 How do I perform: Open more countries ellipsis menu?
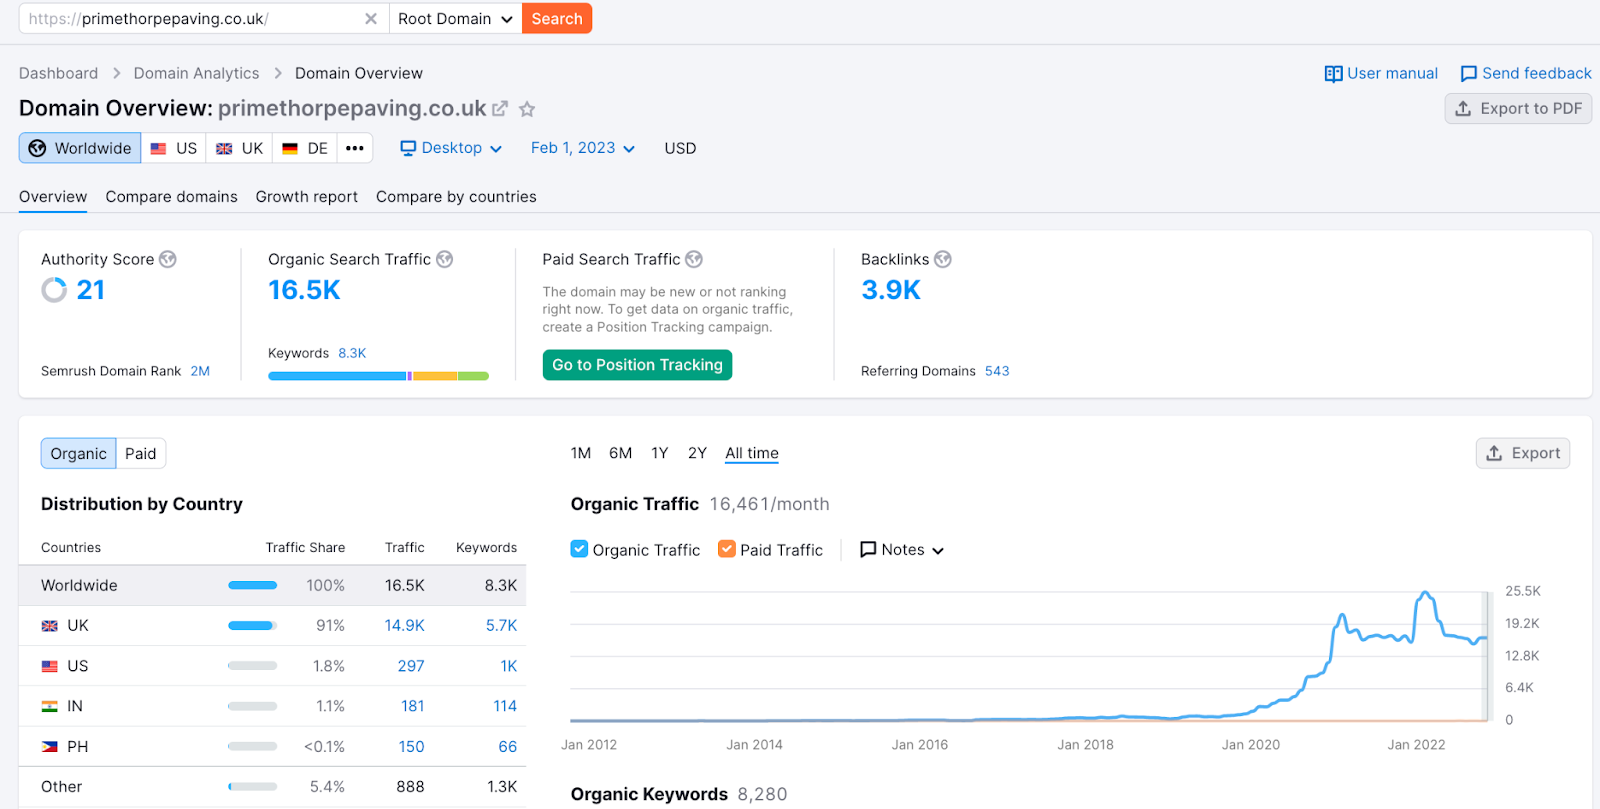point(355,148)
